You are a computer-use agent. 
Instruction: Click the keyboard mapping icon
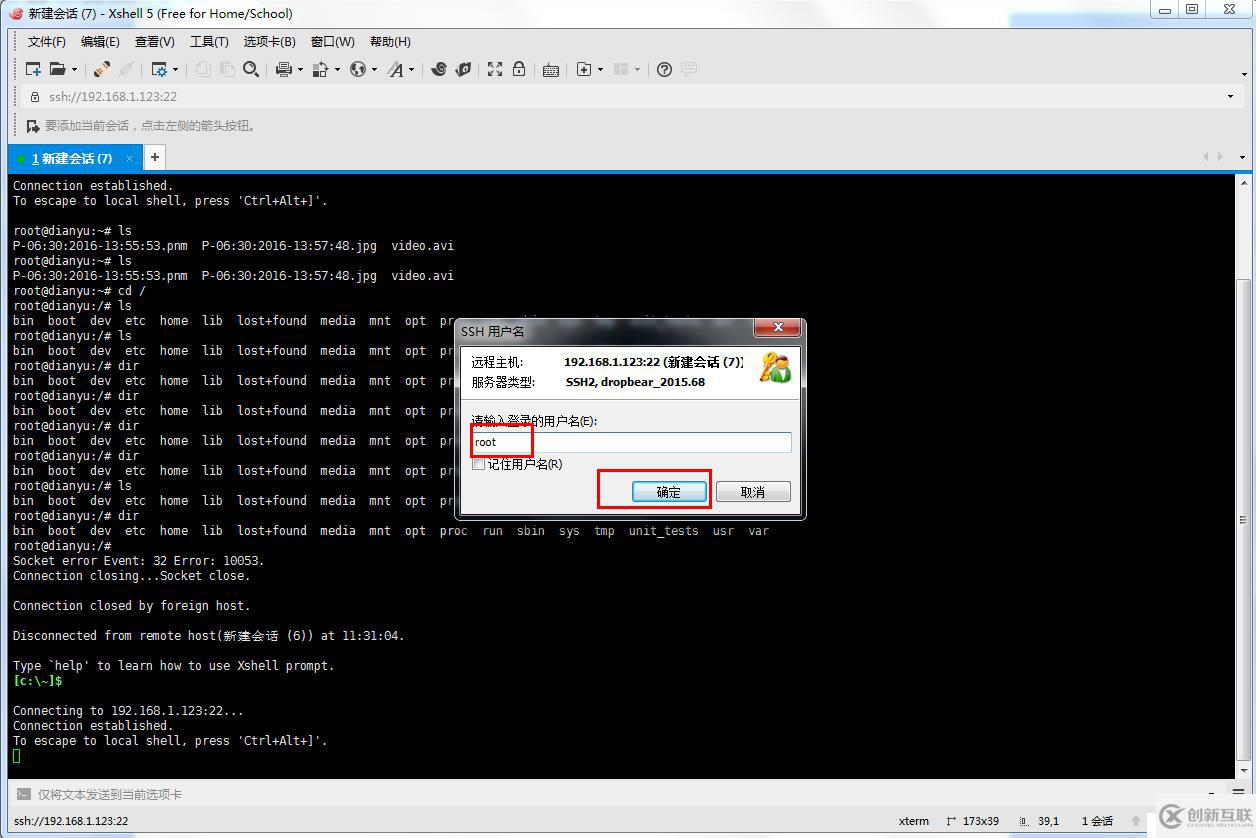[551, 70]
